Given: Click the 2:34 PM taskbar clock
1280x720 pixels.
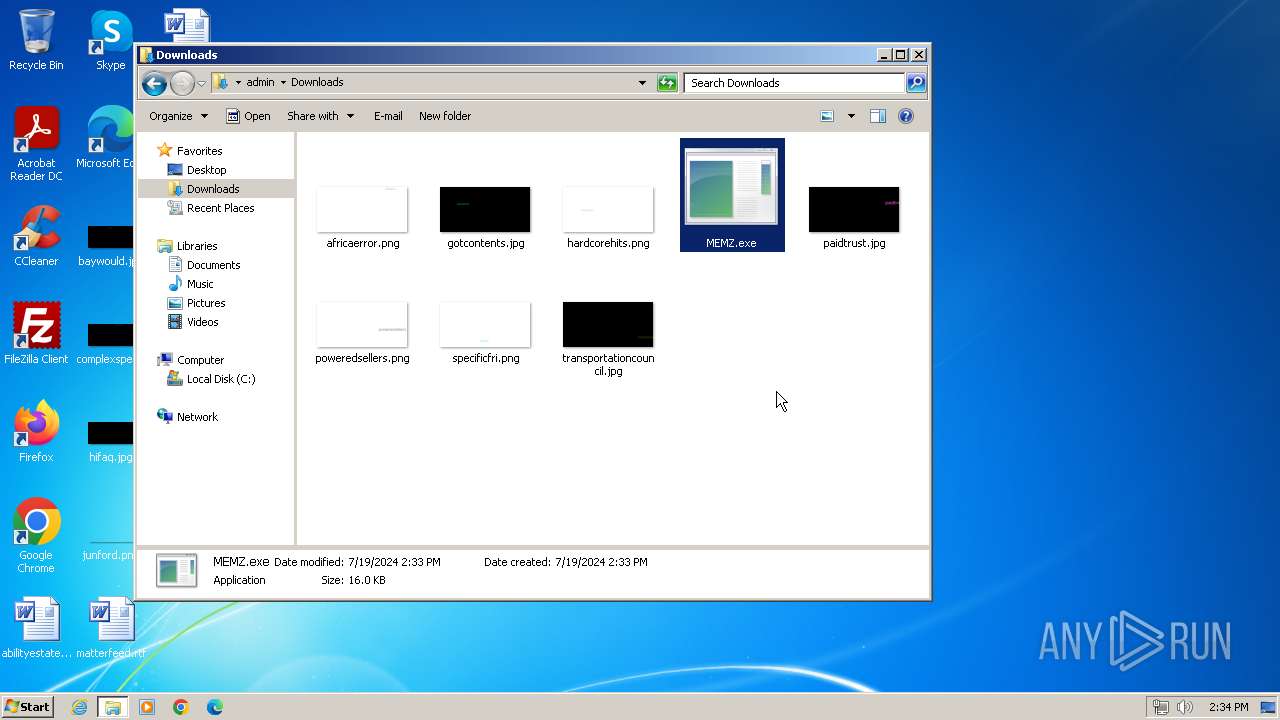Looking at the screenshot, I should [1228, 707].
